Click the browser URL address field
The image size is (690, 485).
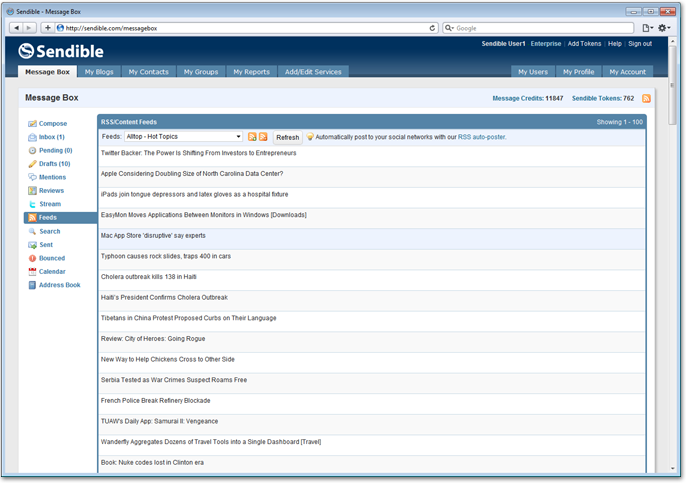click(x=246, y=28)
